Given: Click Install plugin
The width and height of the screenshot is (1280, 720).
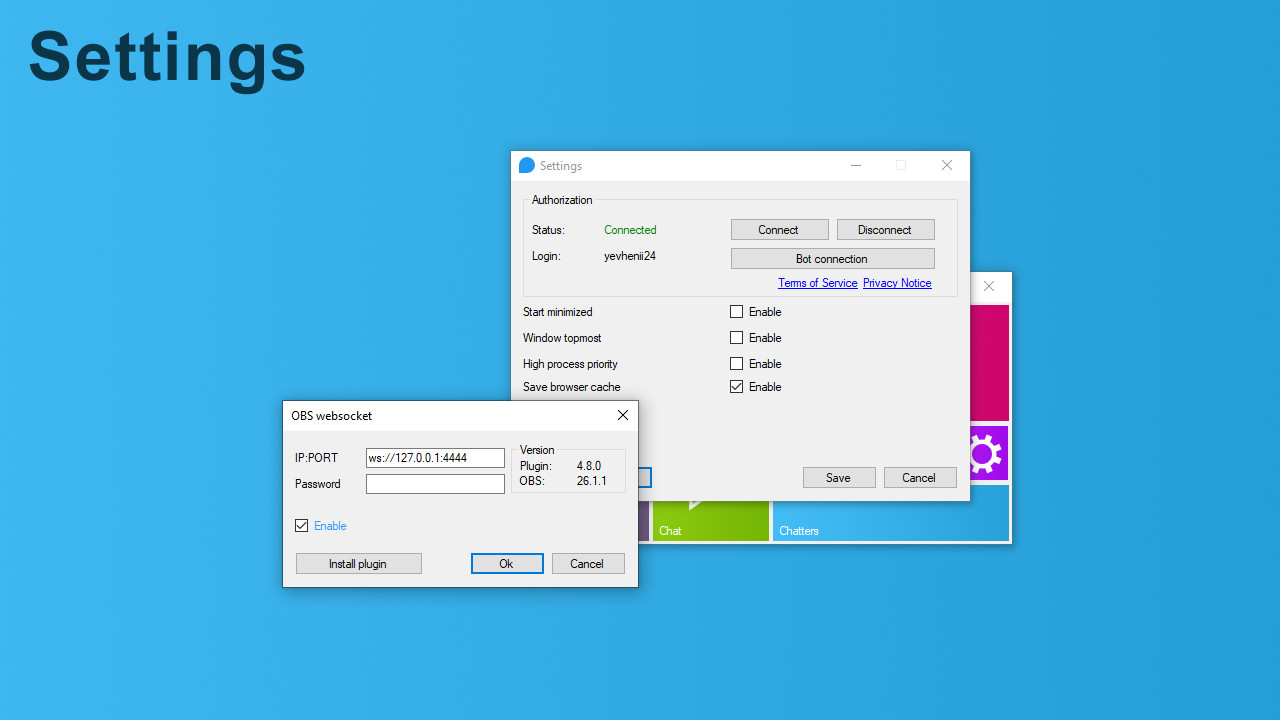Looking at the screenshot, I should [x=358, y=563].
